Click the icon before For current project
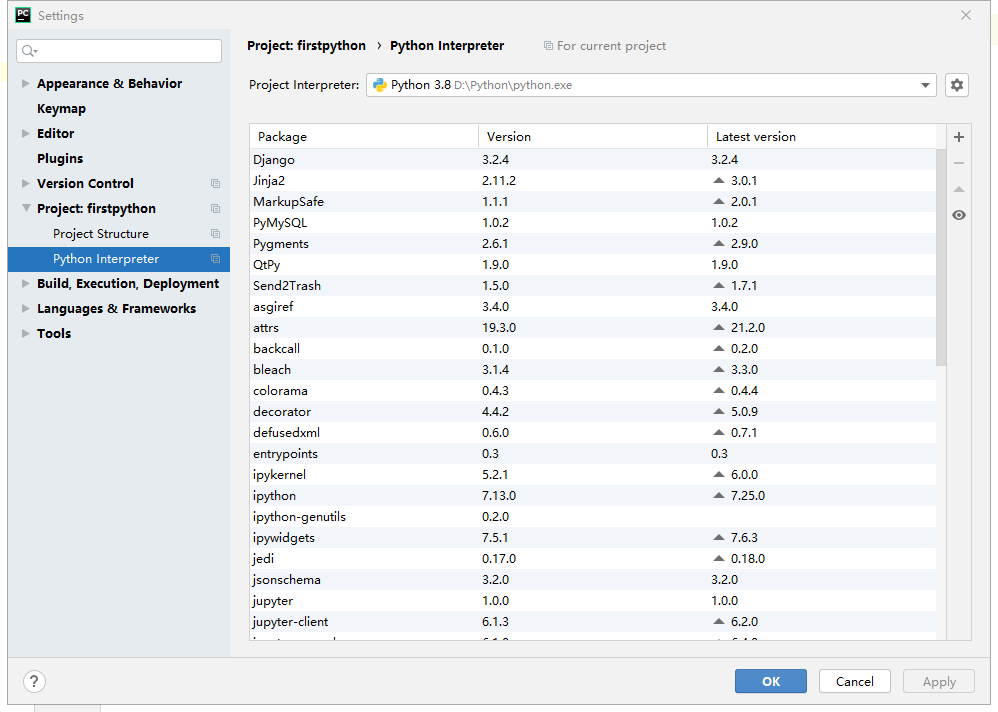998x712 pixels. (x=548, y=46)
